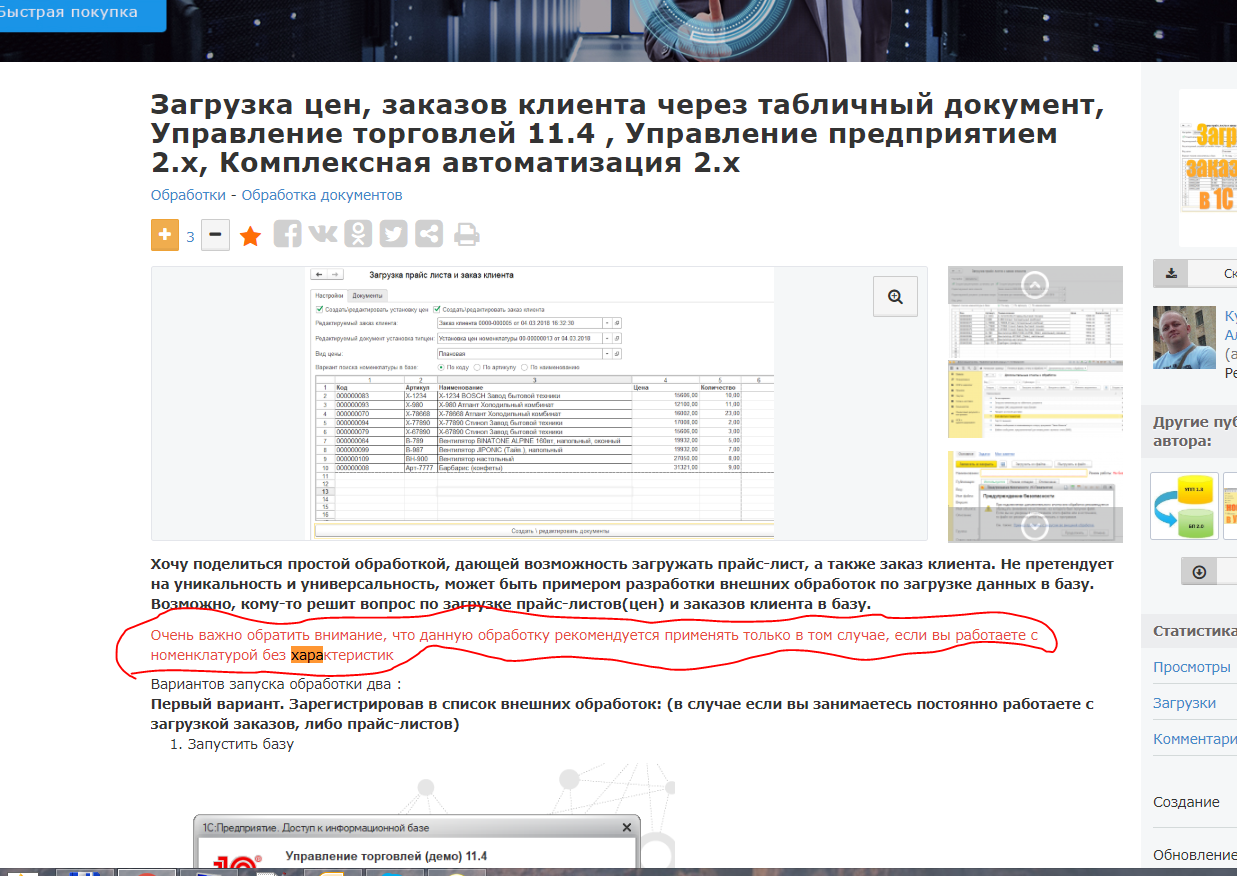Add the article to favorites via the star
Screen dimensions: 1237x876
pos(250,236)
